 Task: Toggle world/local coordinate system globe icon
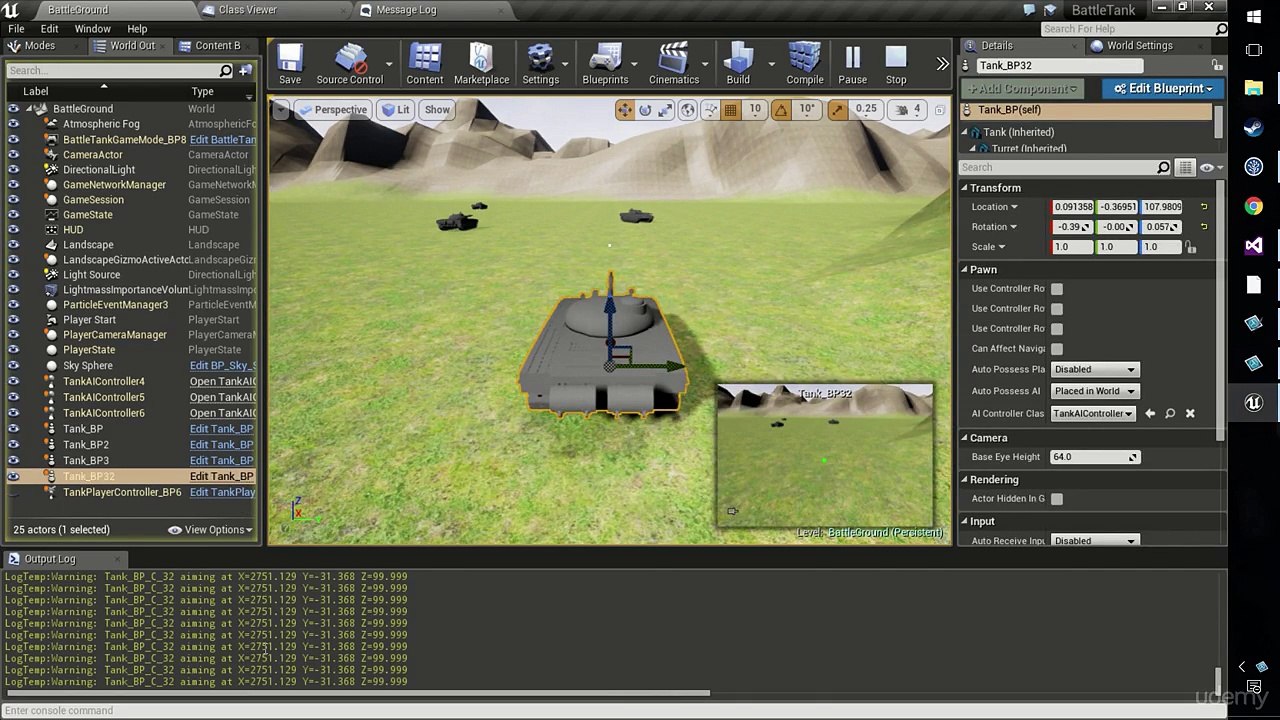point(688,109)
